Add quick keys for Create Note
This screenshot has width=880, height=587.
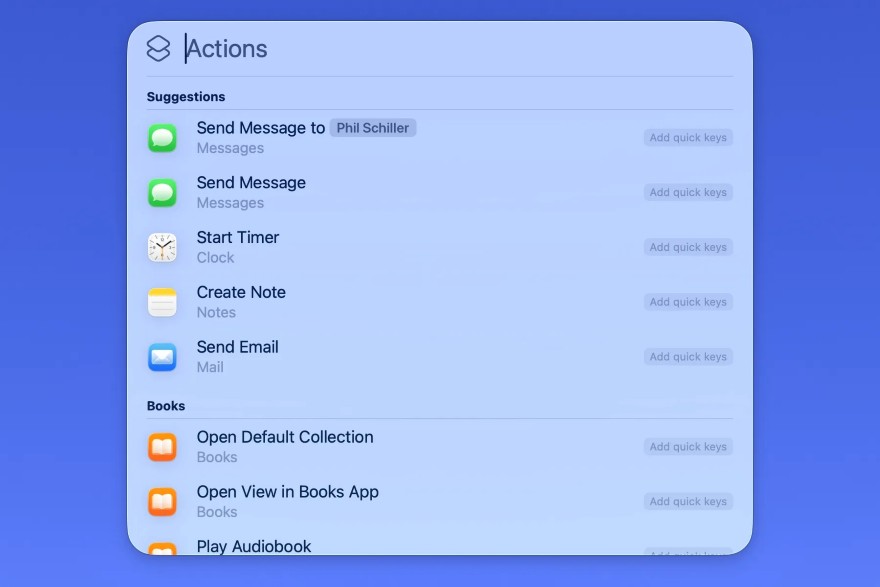click(688, 301)
